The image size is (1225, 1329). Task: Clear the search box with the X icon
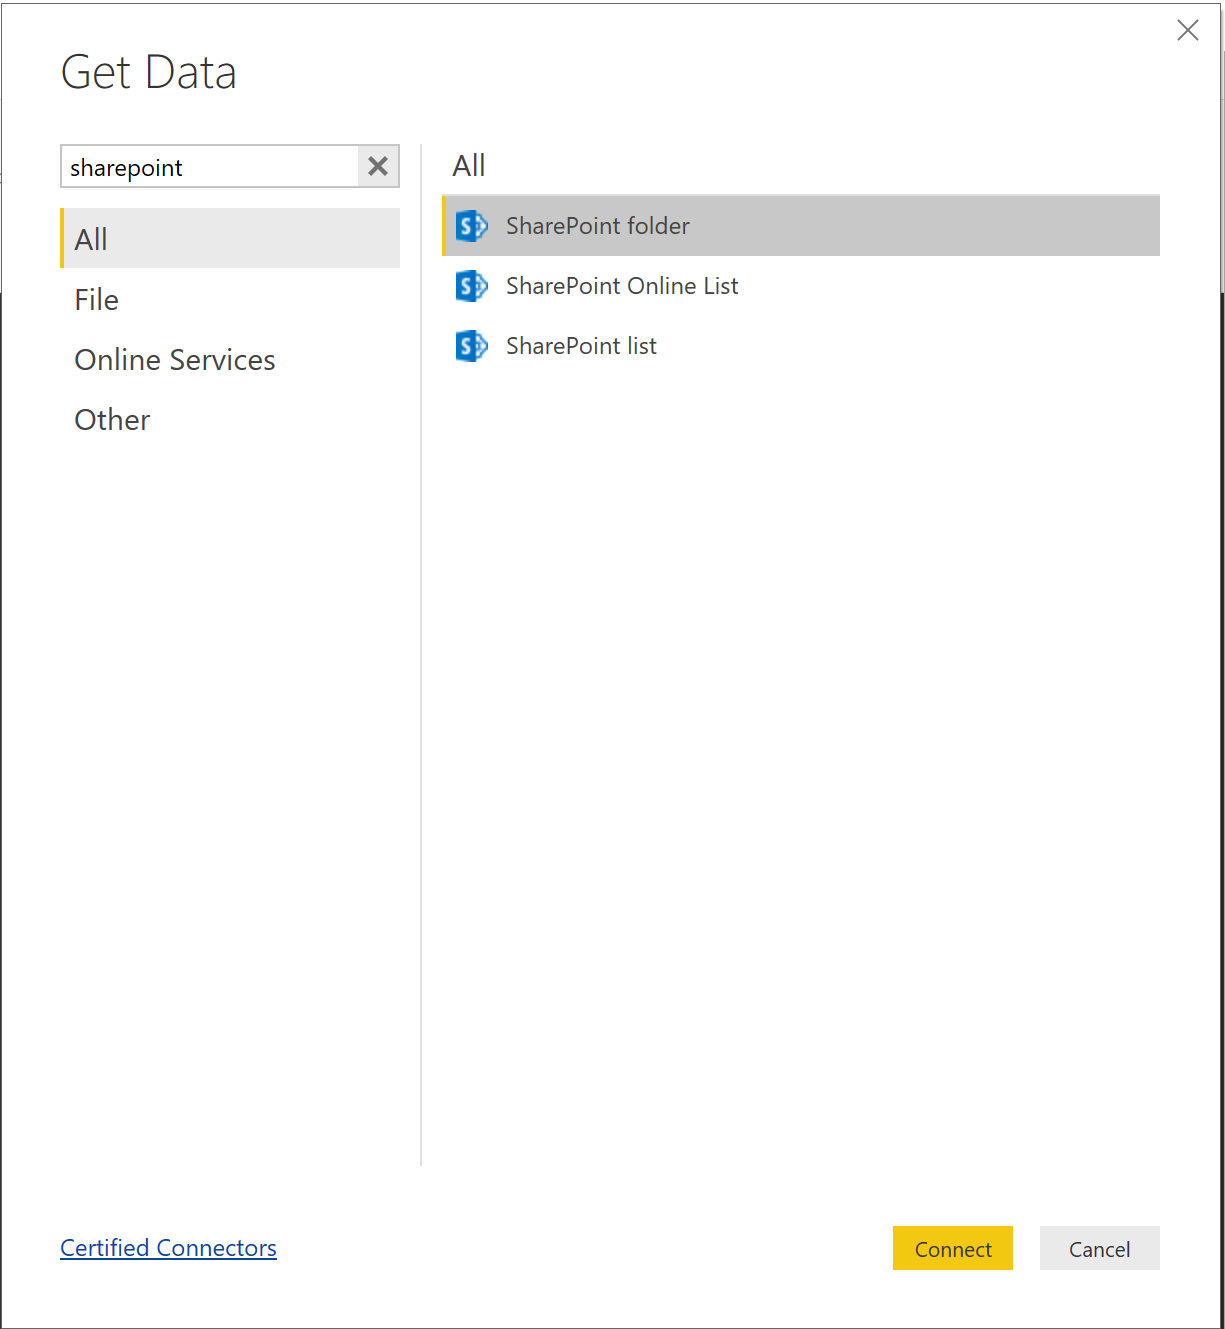pyautogui.click(x=378, y=166)
